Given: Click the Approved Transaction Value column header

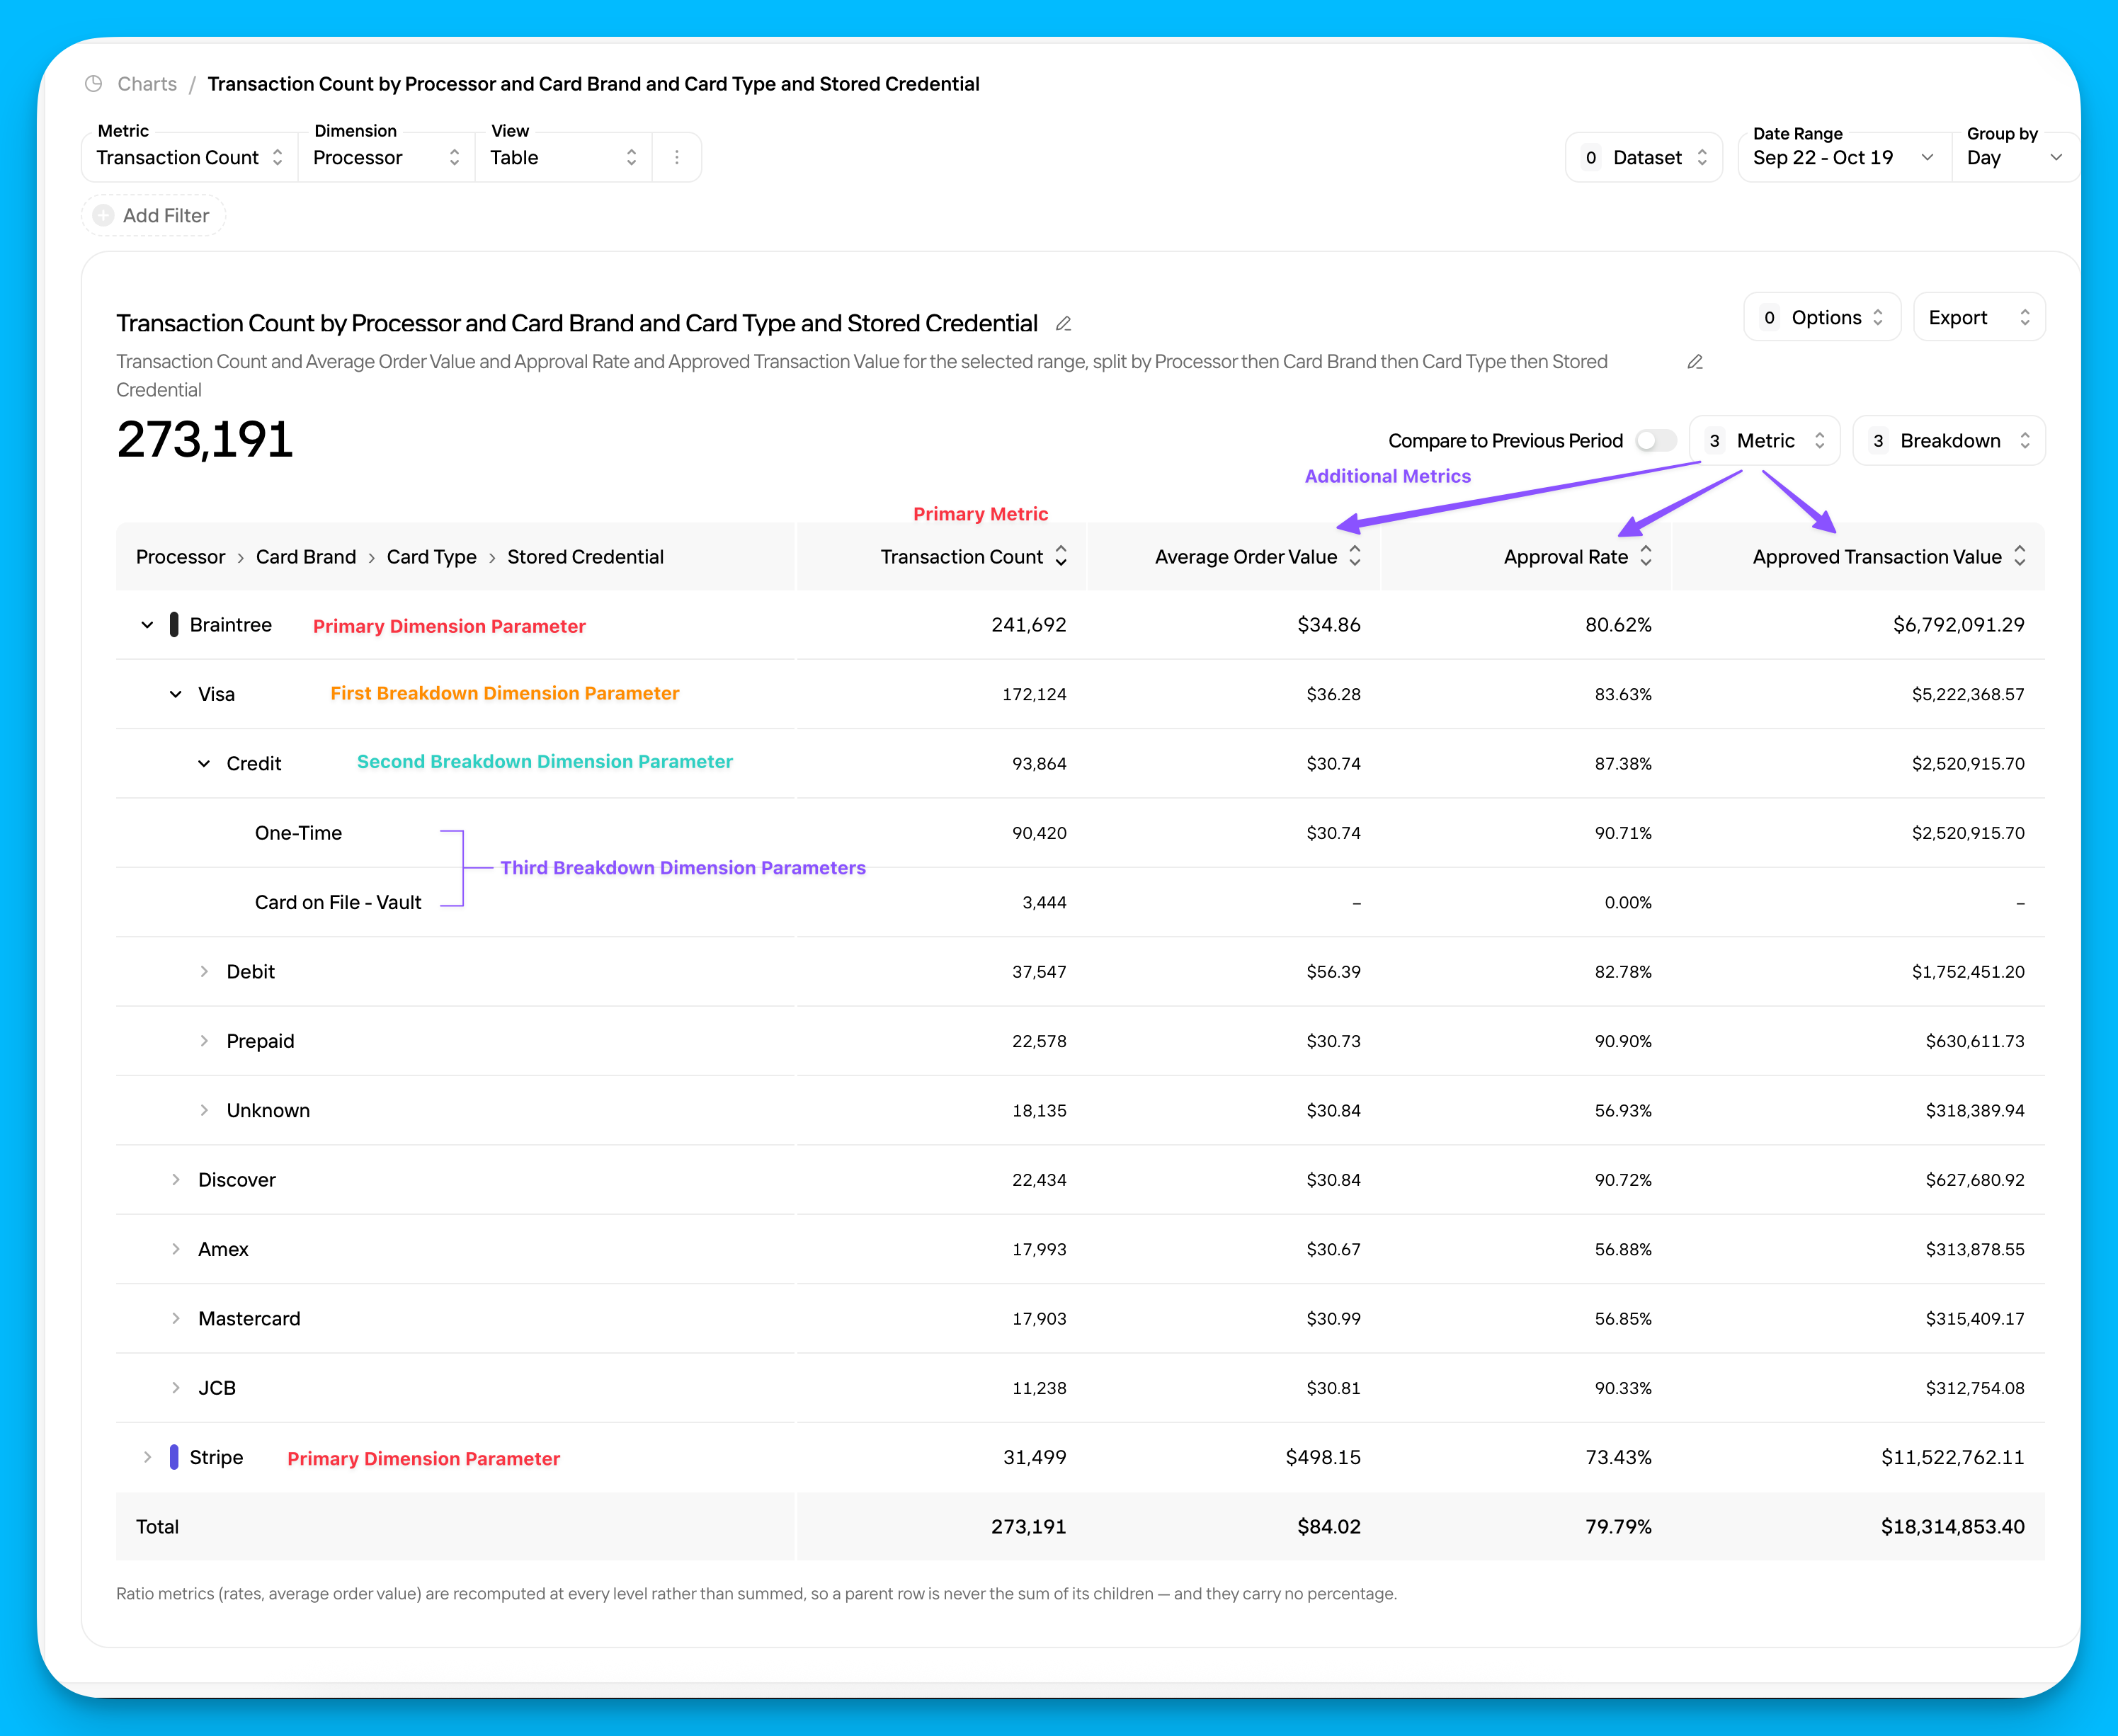Looking at the screenshot, I should (x=1876, y=557).
